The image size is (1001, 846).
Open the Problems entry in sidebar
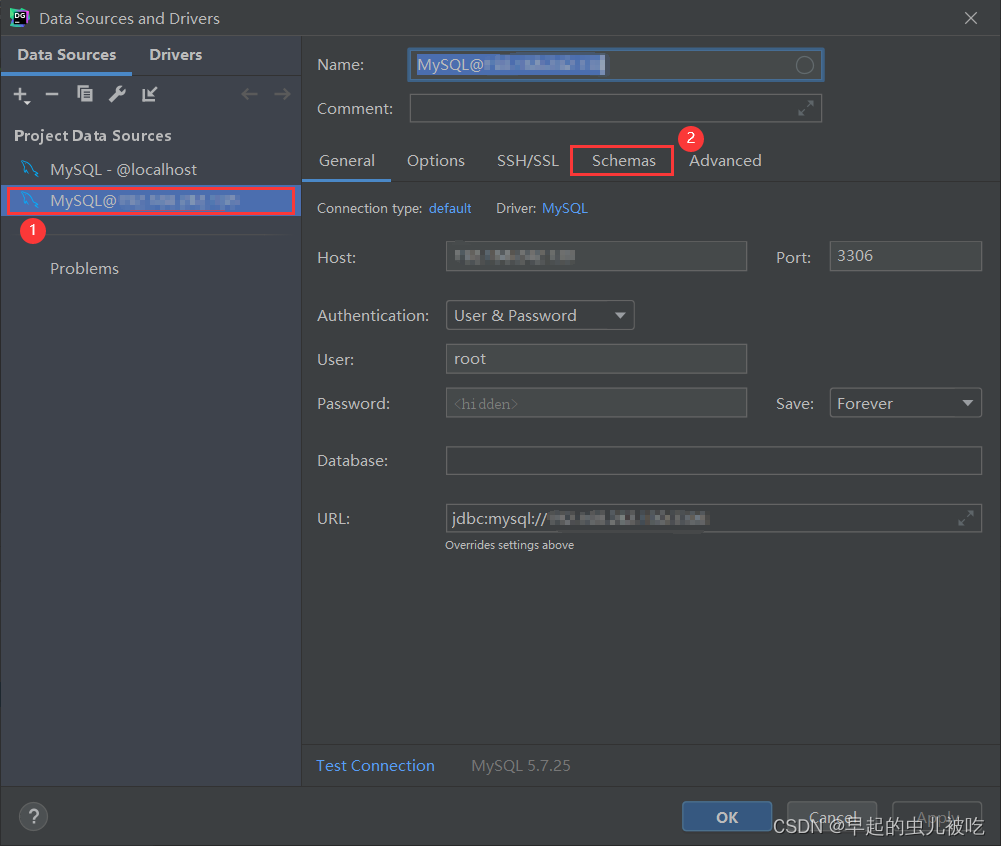(x=84, y=269)
